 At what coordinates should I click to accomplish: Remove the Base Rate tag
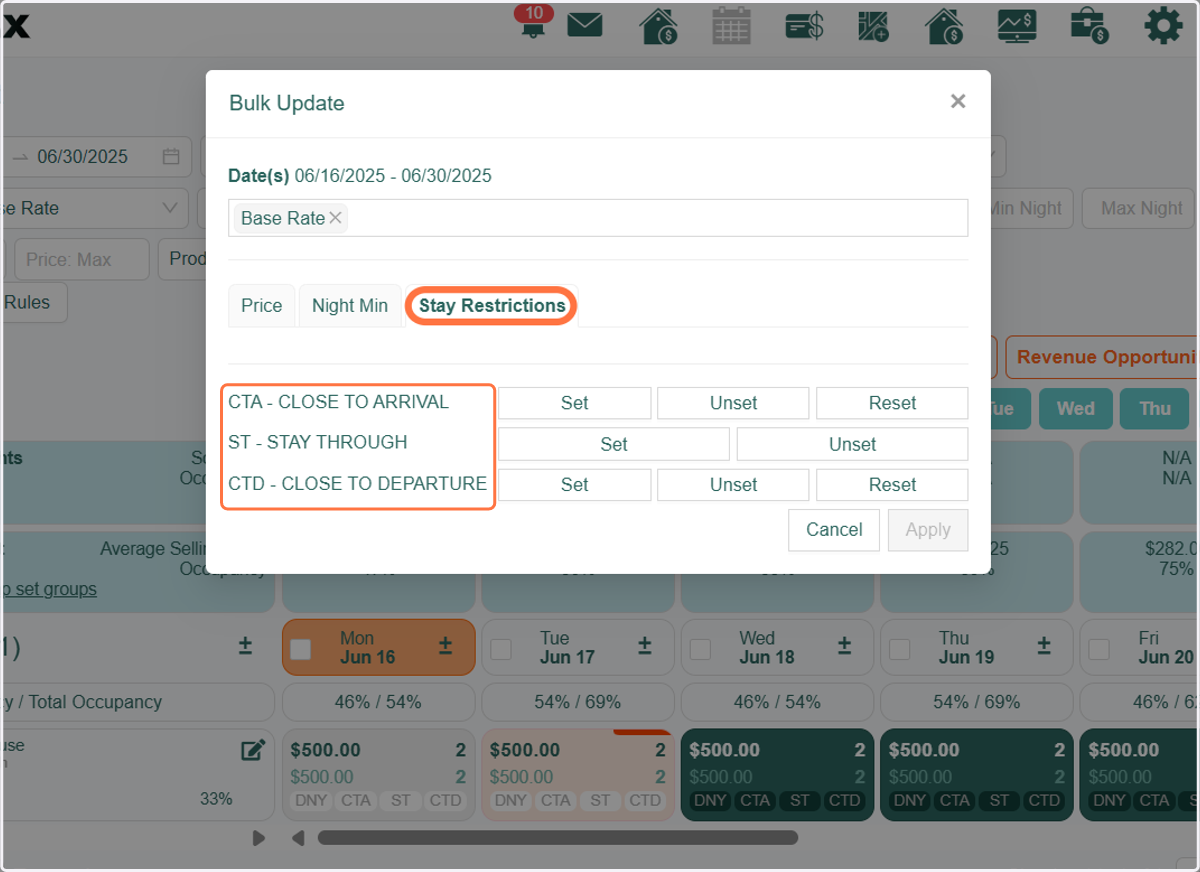coord(335,218)
